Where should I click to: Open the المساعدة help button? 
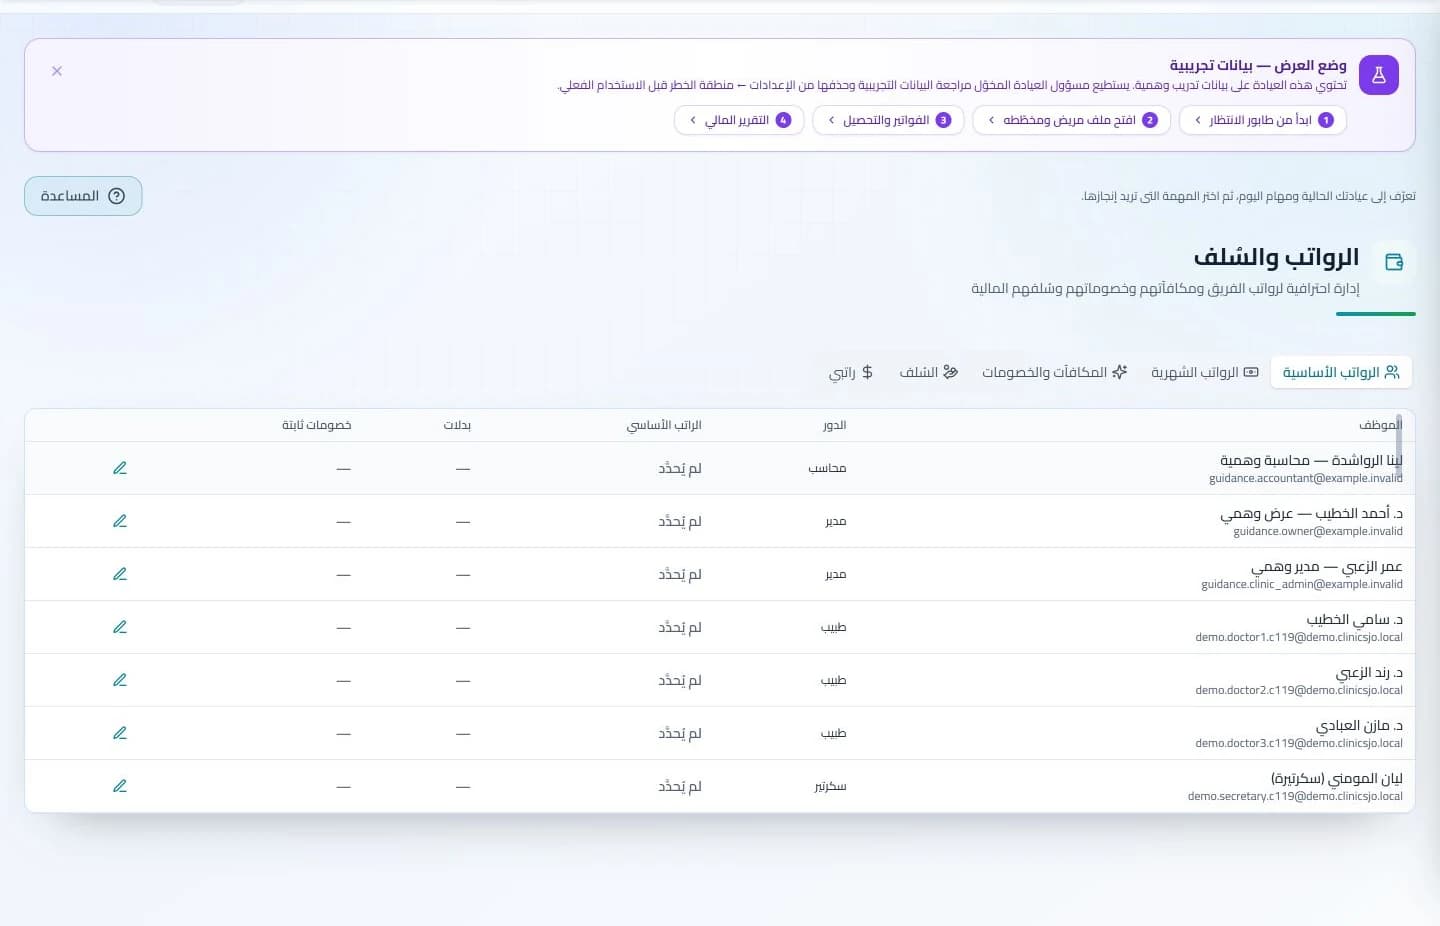83,196
